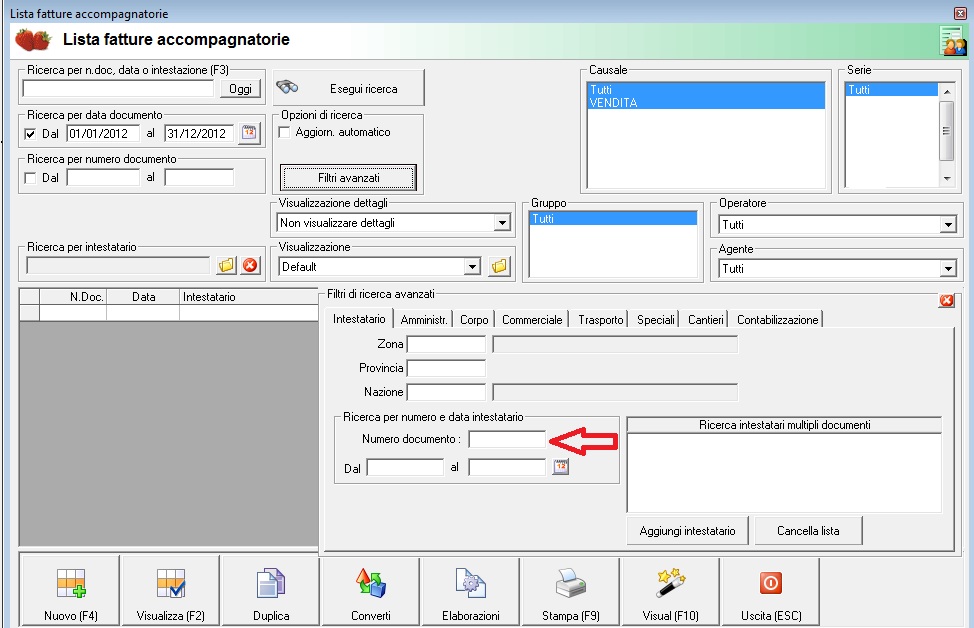
Task: Open calendar icon in Ricerca per numero e data intestatario
Action: coord(560,466)
